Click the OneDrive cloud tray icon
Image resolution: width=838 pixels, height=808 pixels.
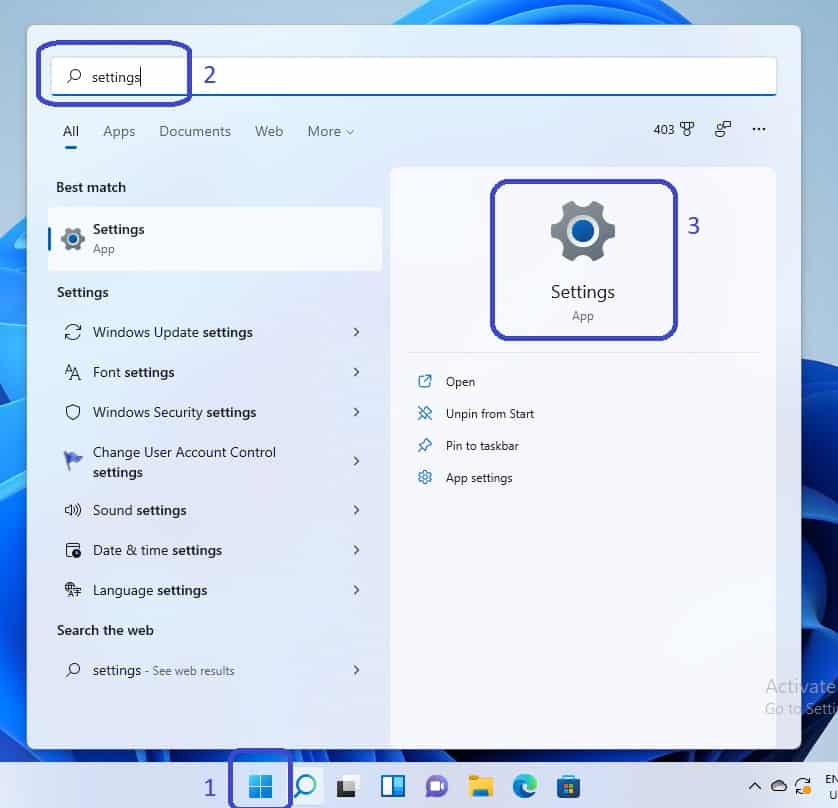pos(779,786)
